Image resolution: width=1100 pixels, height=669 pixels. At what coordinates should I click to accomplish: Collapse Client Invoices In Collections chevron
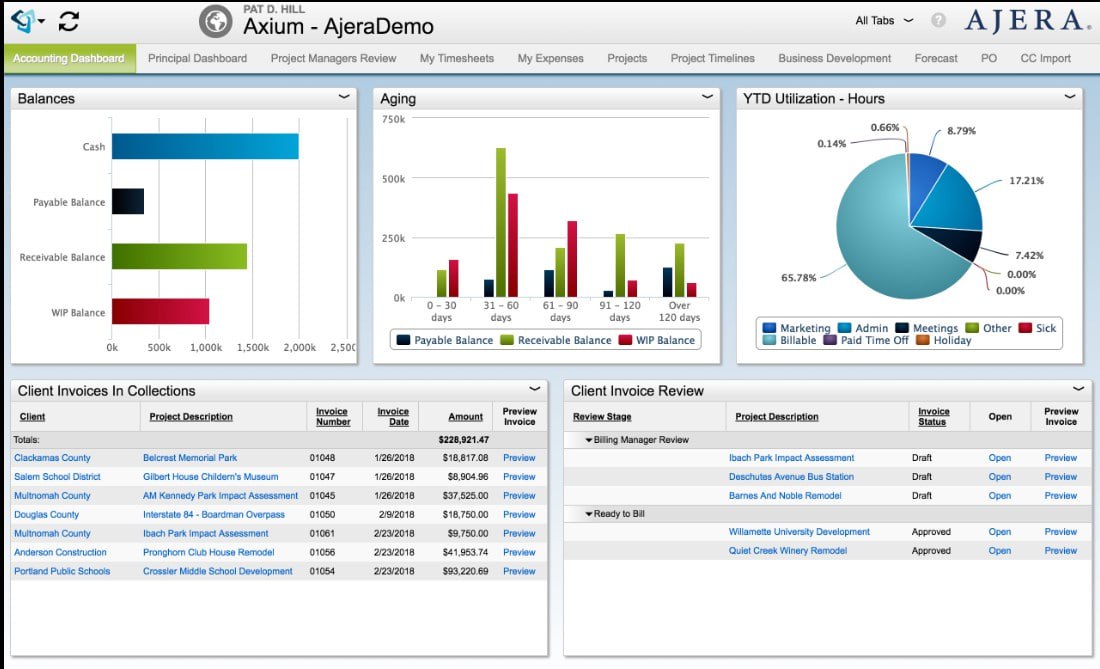[x=535, y=388]
